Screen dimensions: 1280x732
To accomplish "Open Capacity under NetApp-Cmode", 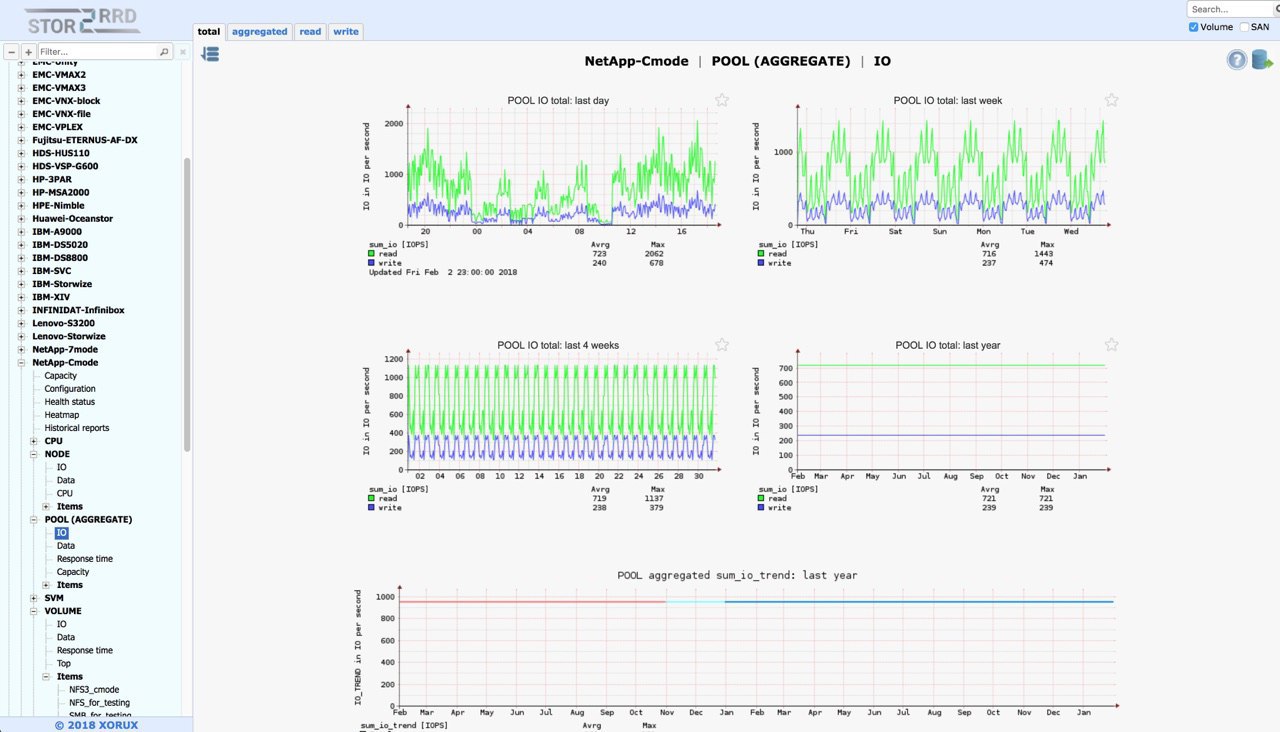I will coord(61,376).
